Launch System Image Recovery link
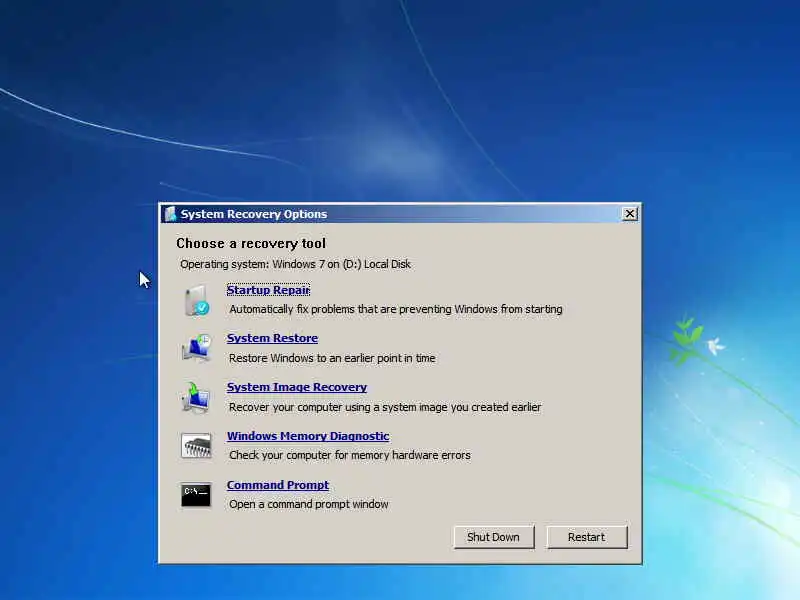This screenshot has height=600, width=800. [297, 387]
